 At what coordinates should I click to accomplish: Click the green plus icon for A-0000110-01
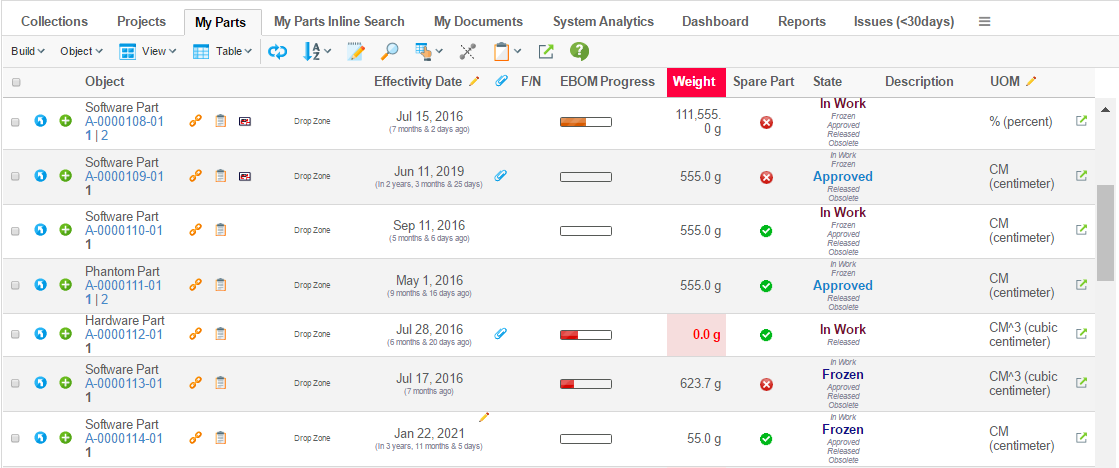pyautogui.click(x=65, y=230)
